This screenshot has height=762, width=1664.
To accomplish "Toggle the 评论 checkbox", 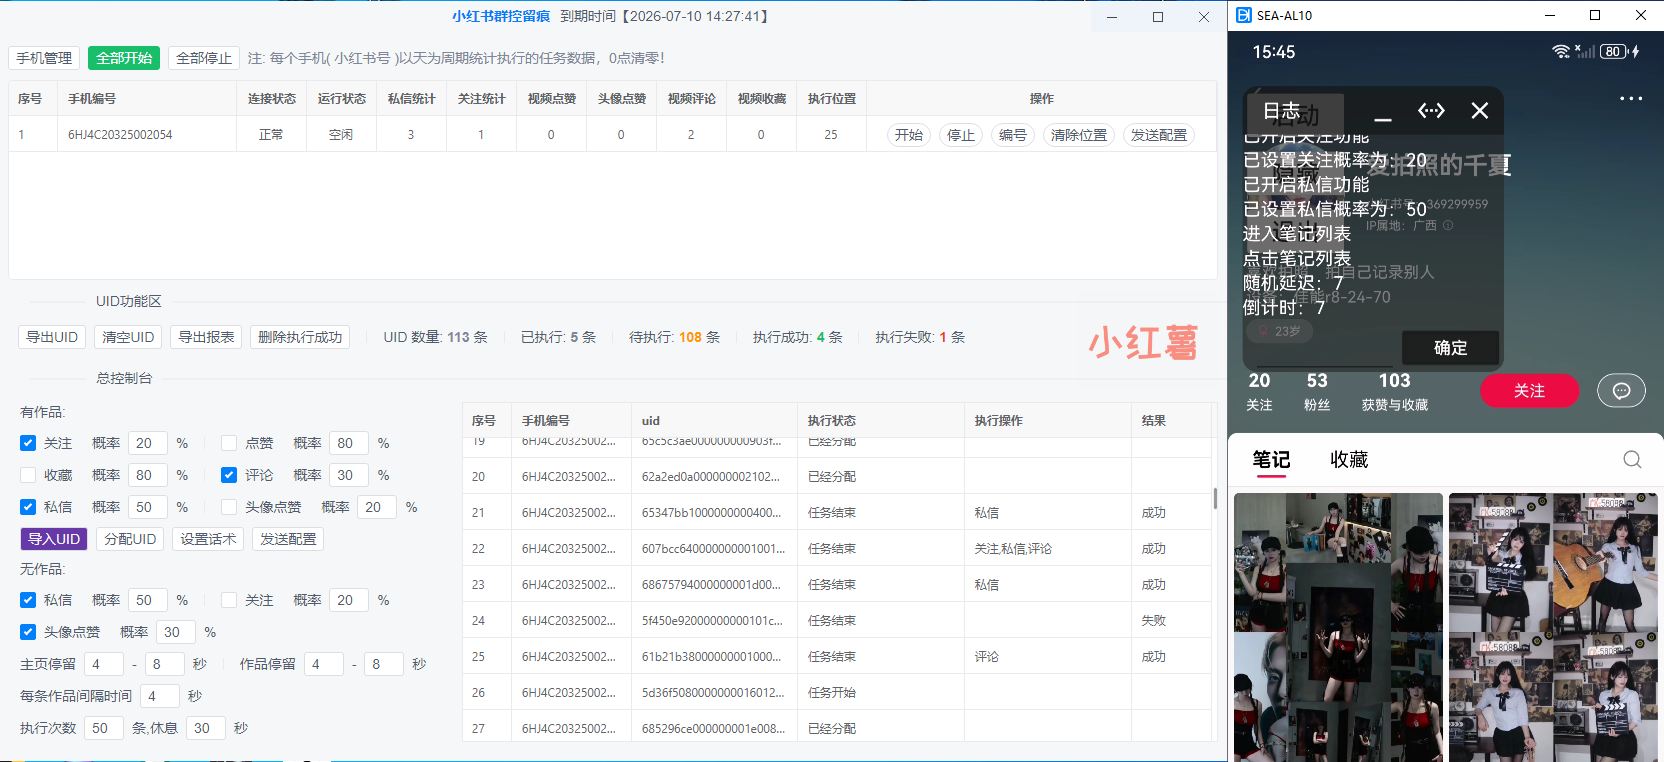I will click(x=229, y=475).
